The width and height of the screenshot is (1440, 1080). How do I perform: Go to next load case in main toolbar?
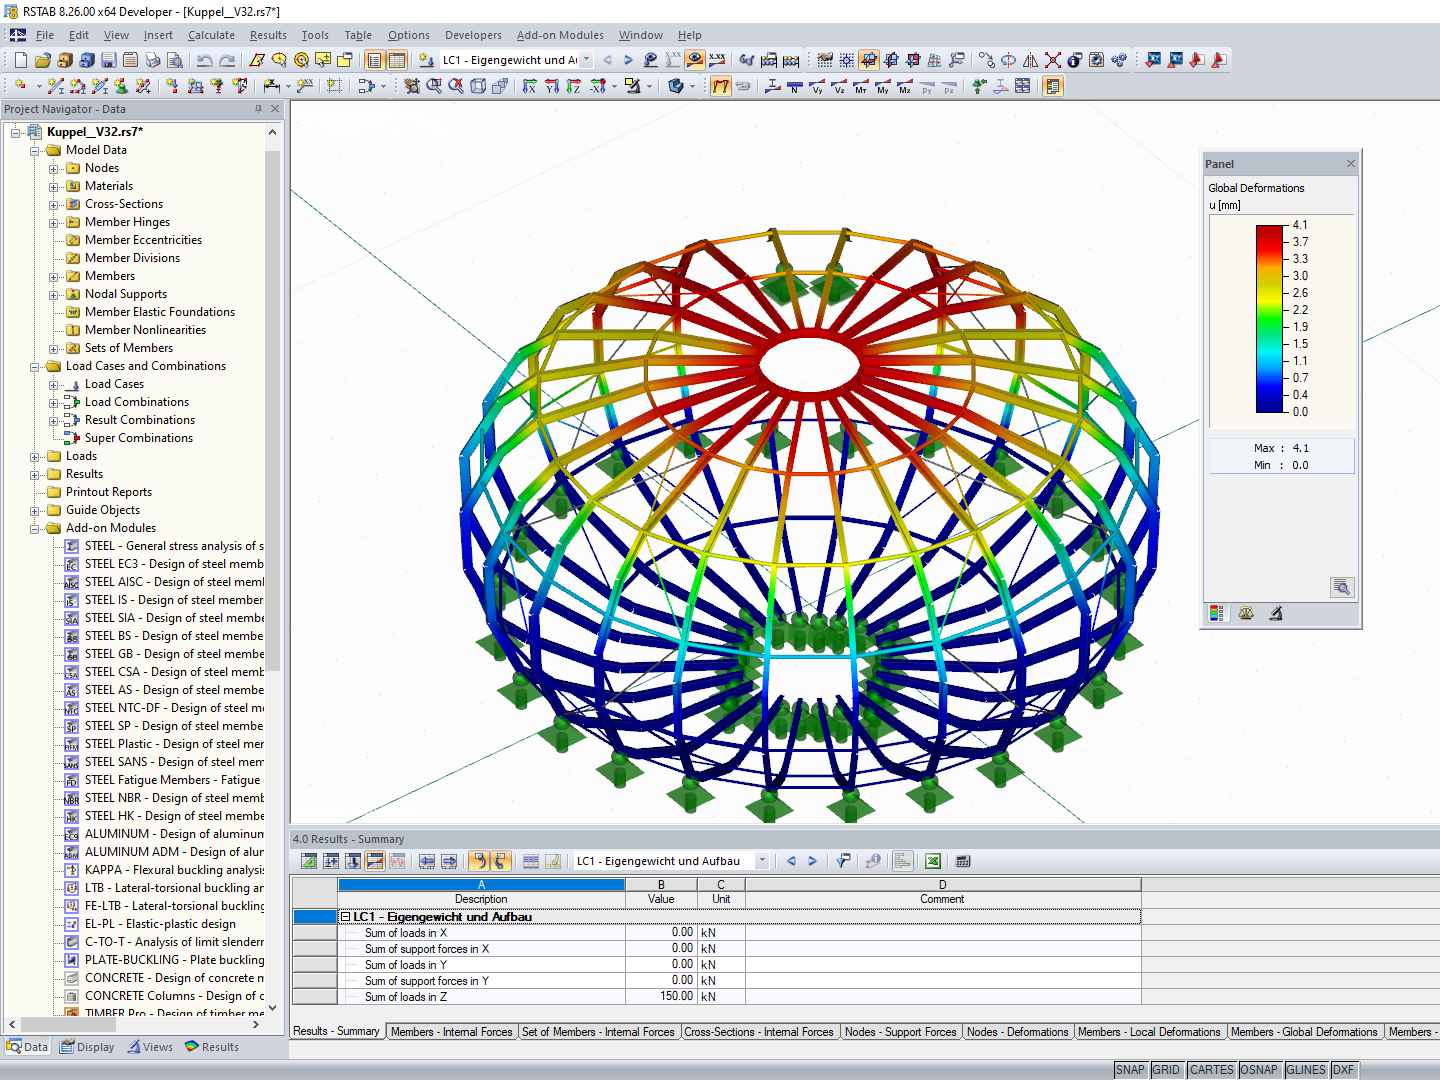tap(628, 60)
